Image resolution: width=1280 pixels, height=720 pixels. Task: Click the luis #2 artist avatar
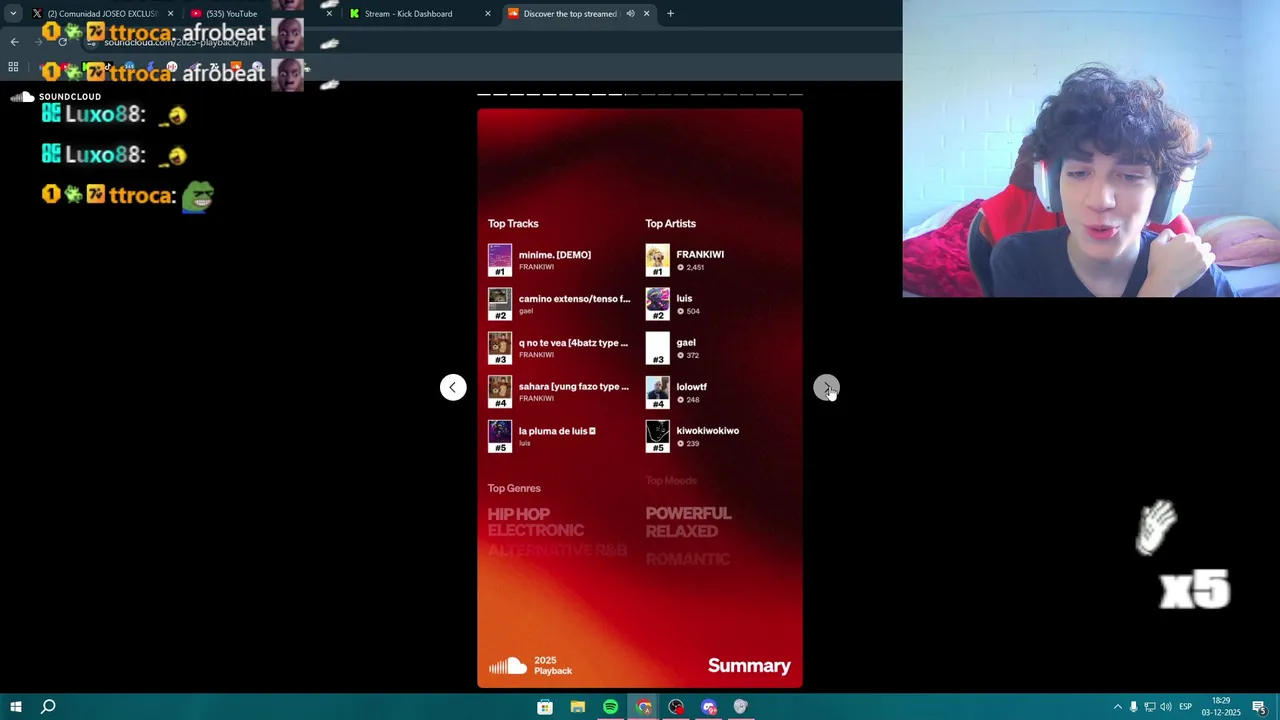coord(658,304)
